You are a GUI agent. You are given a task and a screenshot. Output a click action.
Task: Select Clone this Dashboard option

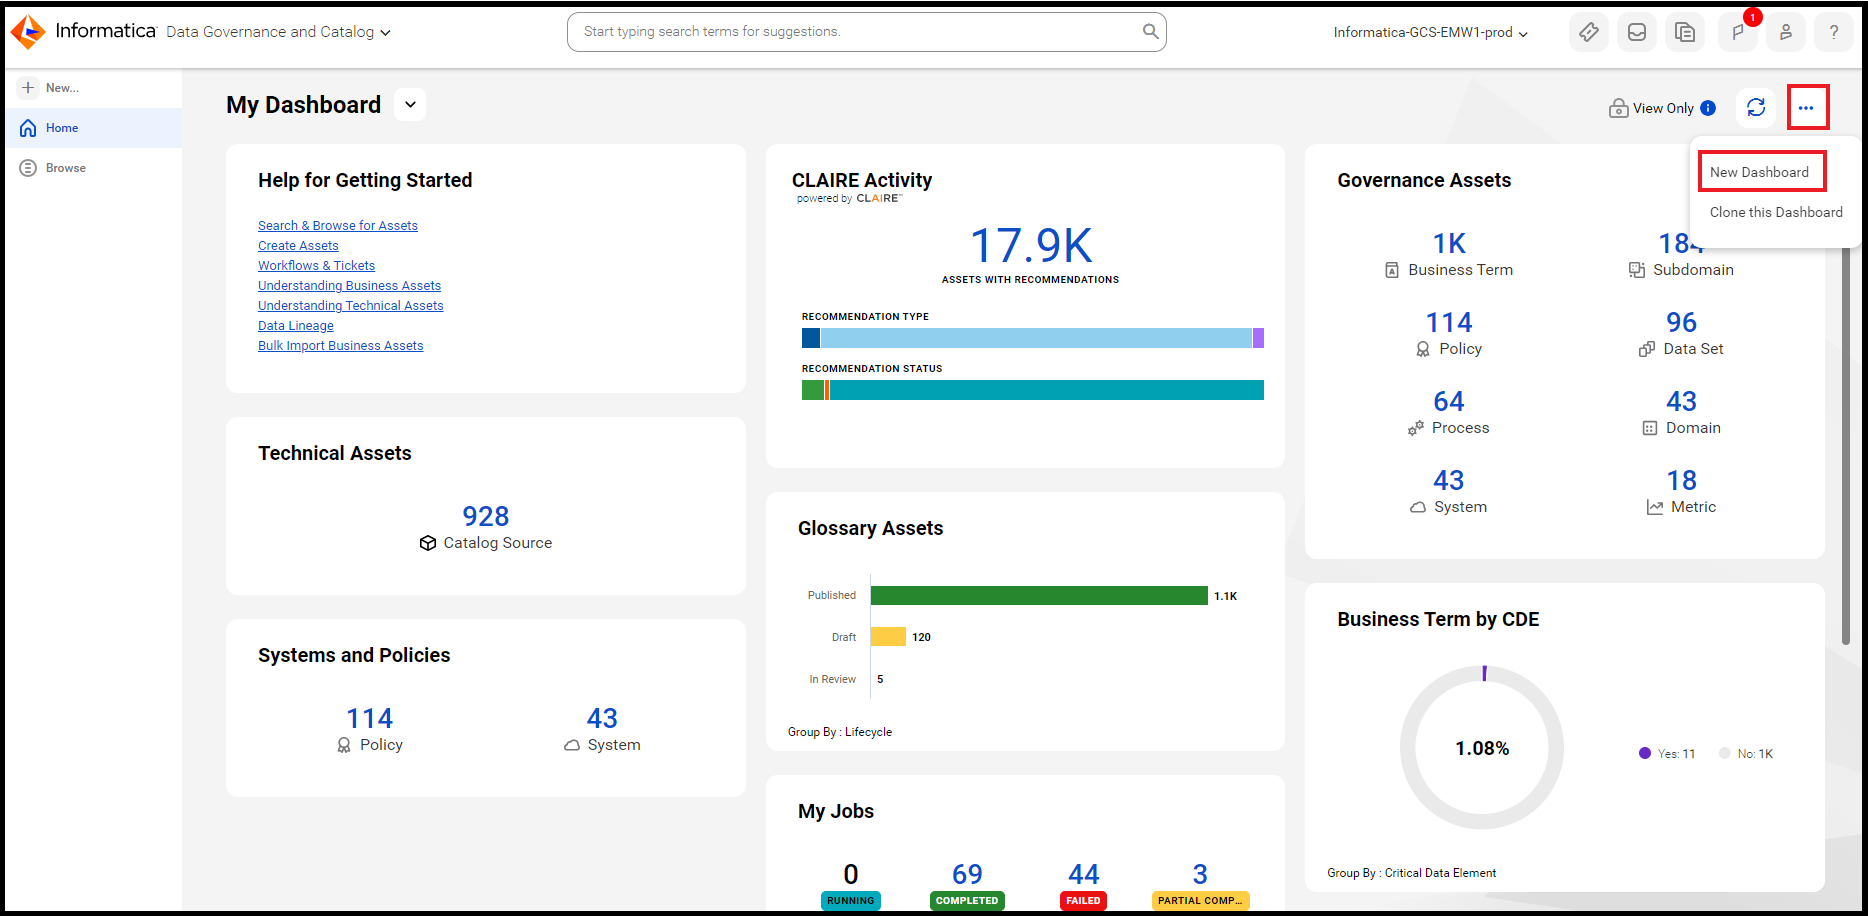point(1776,212)
